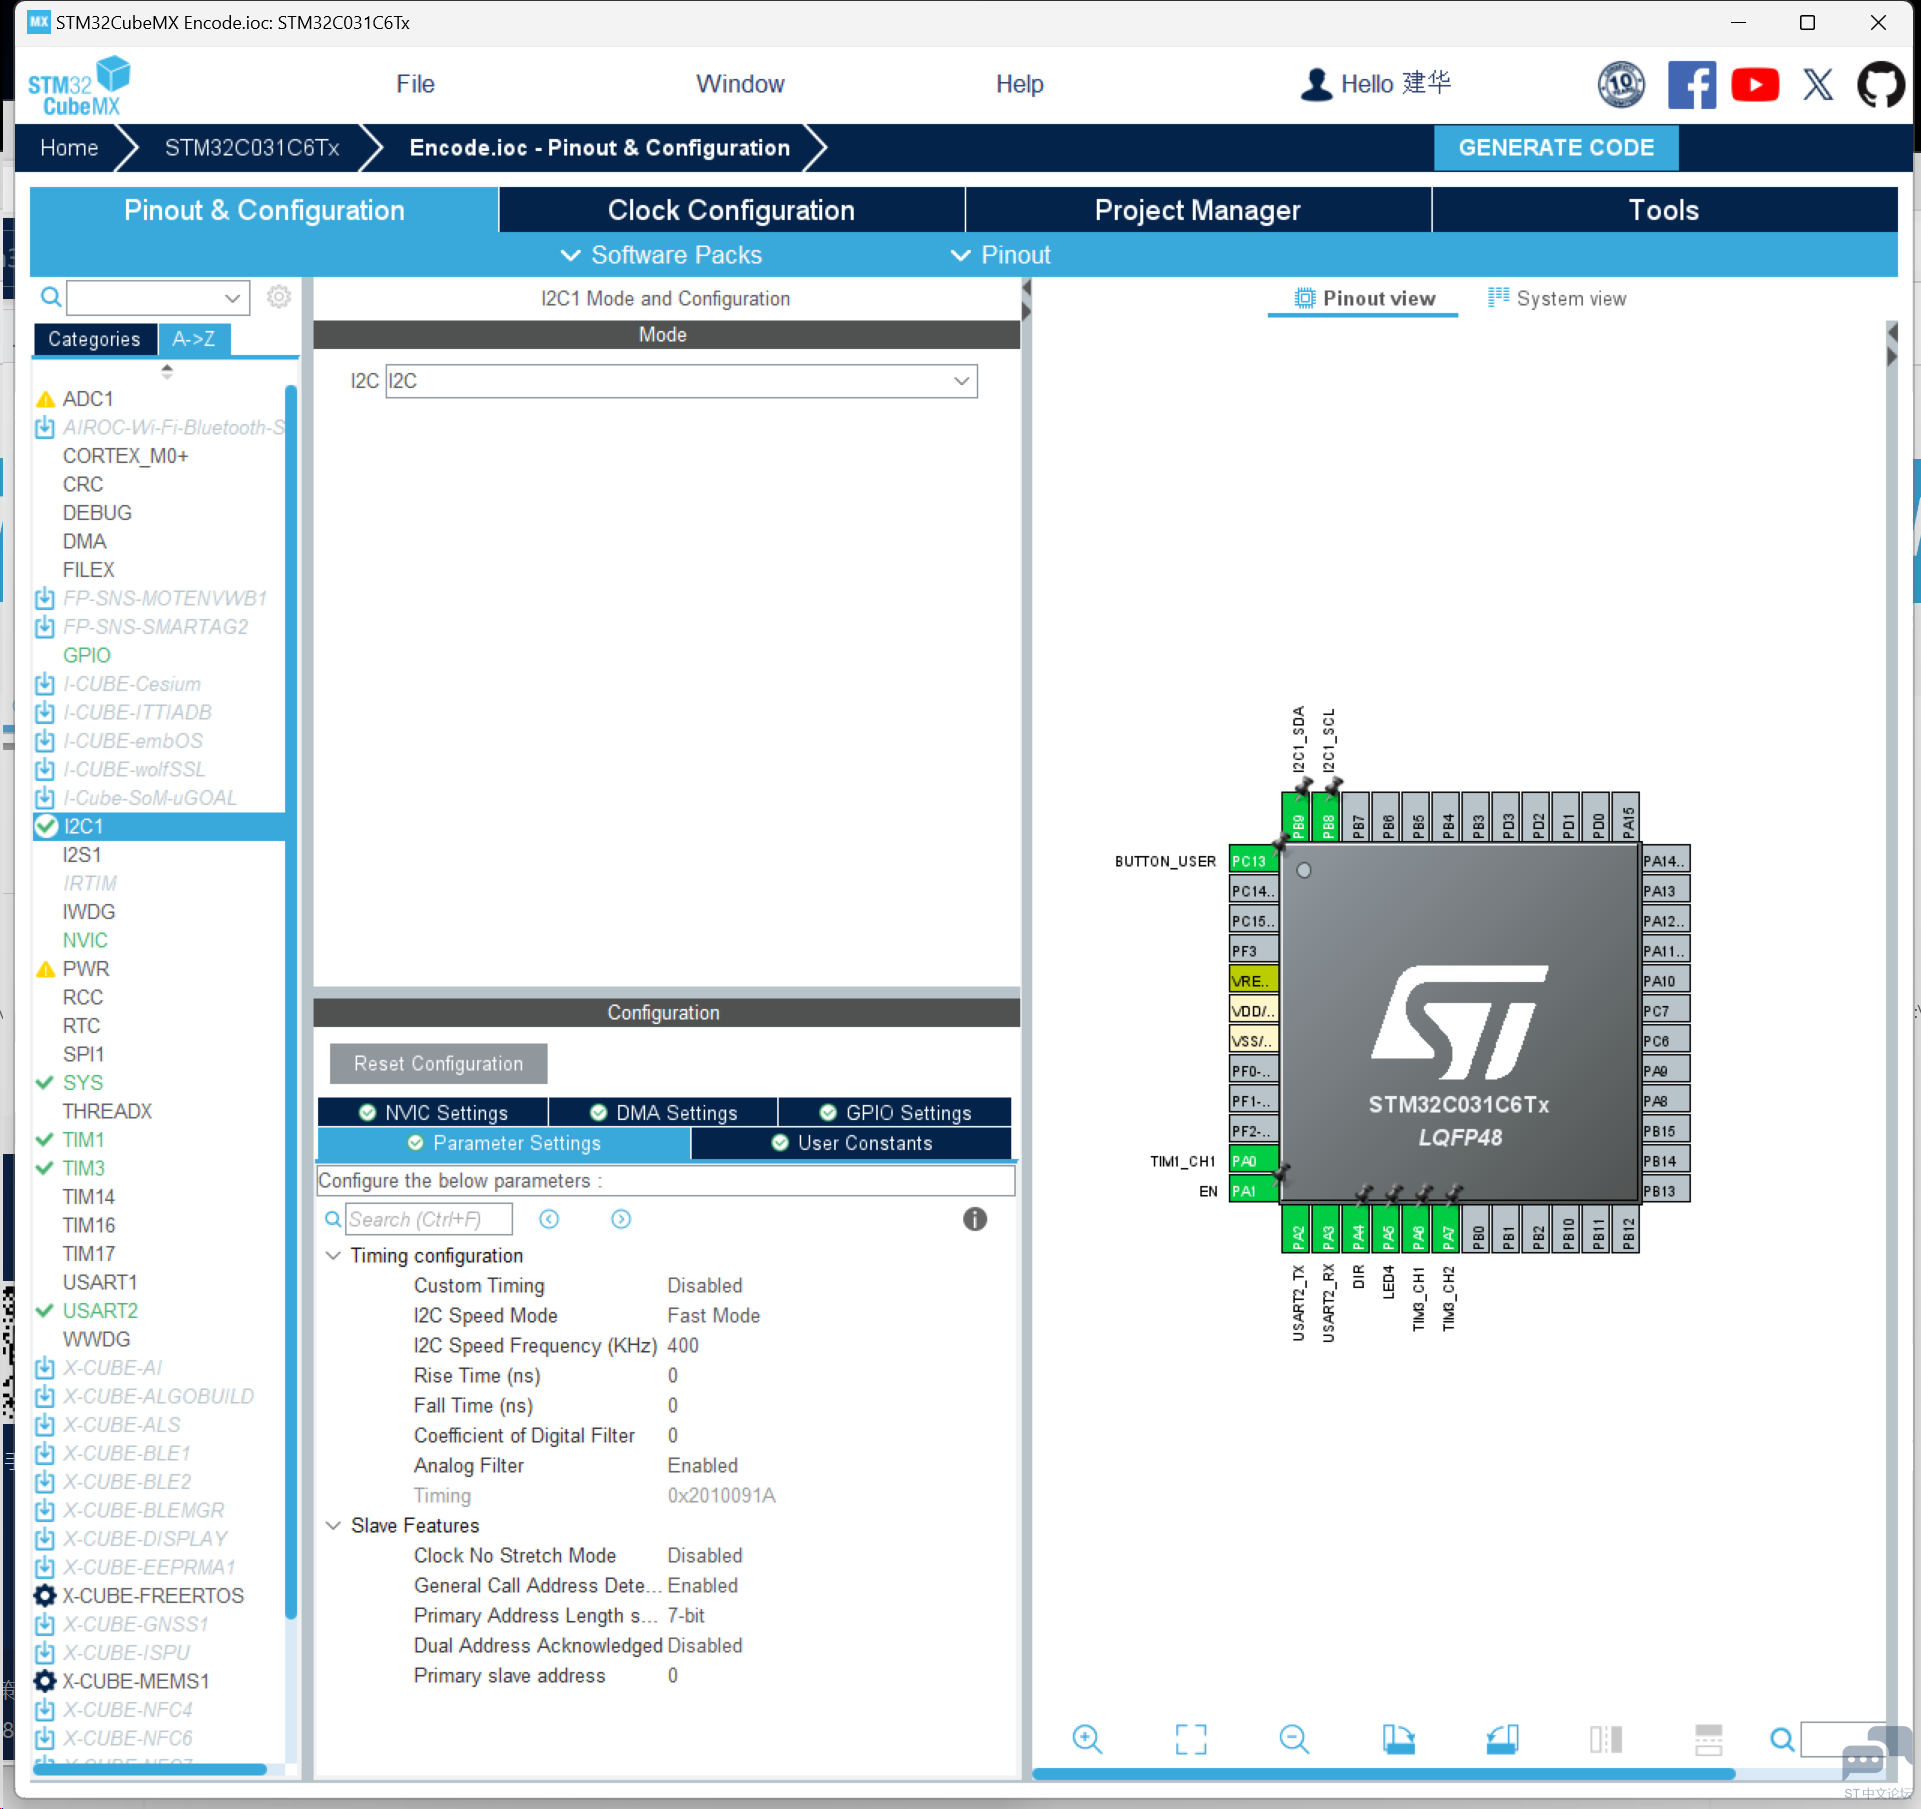Select the Analog Filter parameter row
The height and width of the screenshot is (1809, 1921).
pos(665,1465)
